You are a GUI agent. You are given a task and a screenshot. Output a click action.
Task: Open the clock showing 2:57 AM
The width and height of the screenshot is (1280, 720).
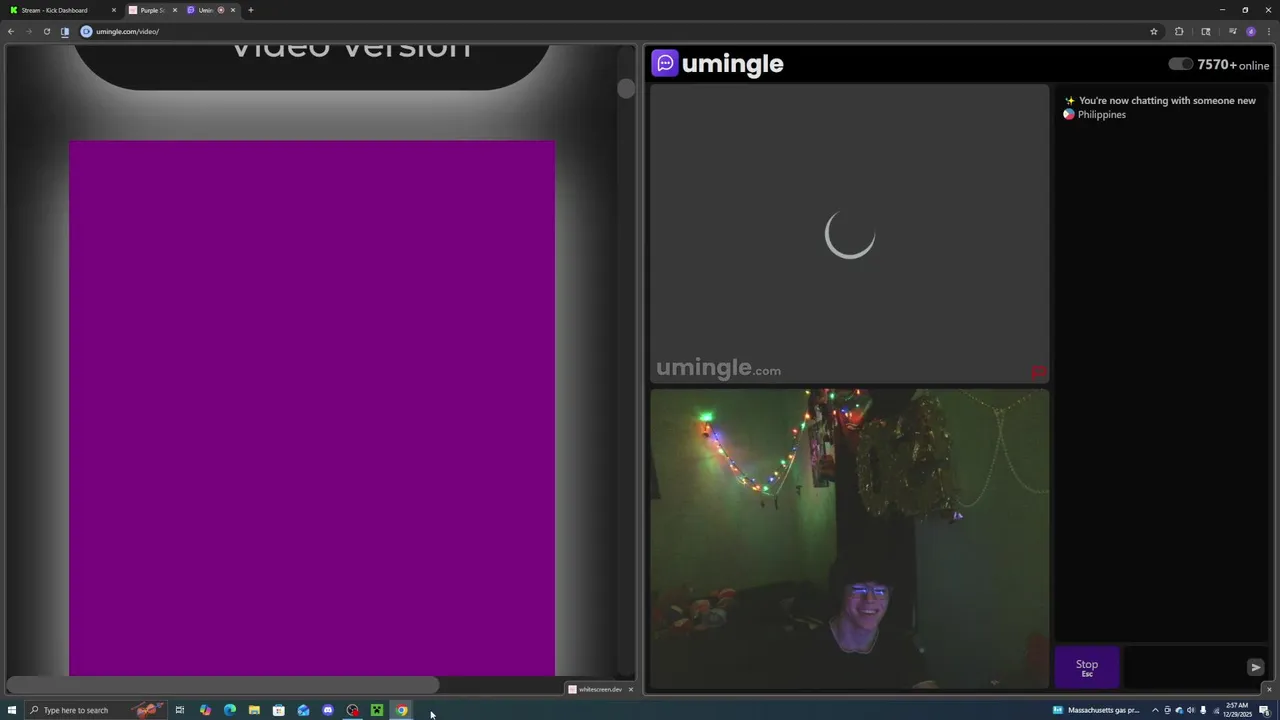(x=1237, y=710)
